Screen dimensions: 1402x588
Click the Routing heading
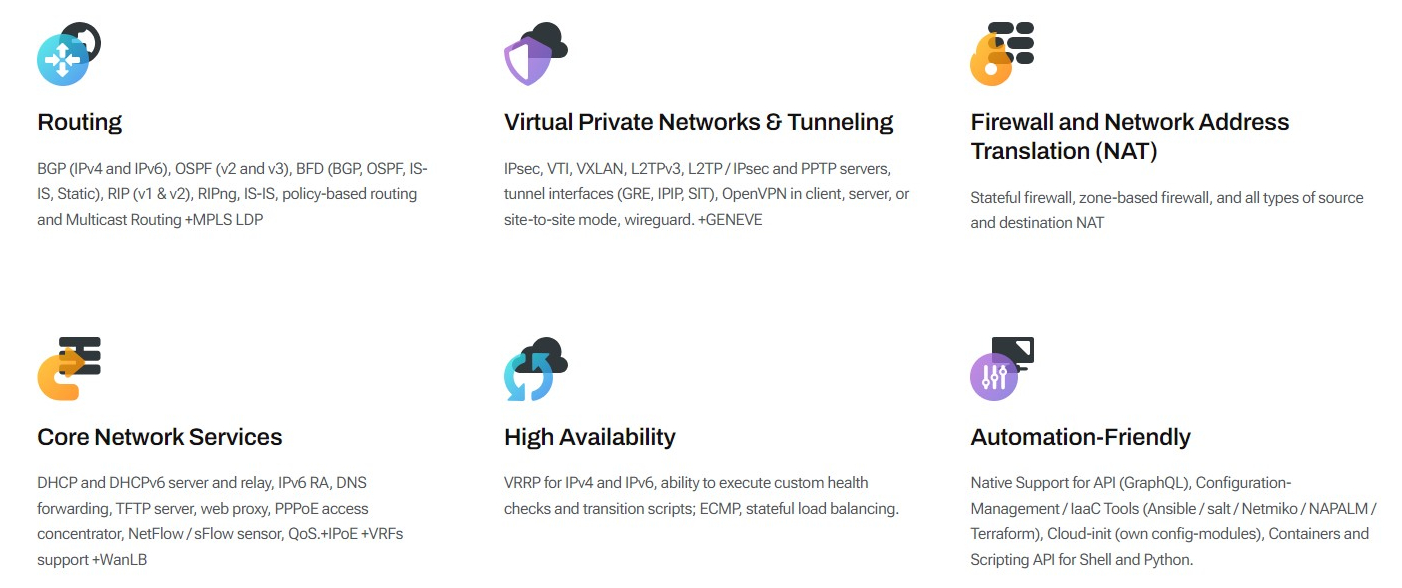pyautogui.click(x=79, y=122)
